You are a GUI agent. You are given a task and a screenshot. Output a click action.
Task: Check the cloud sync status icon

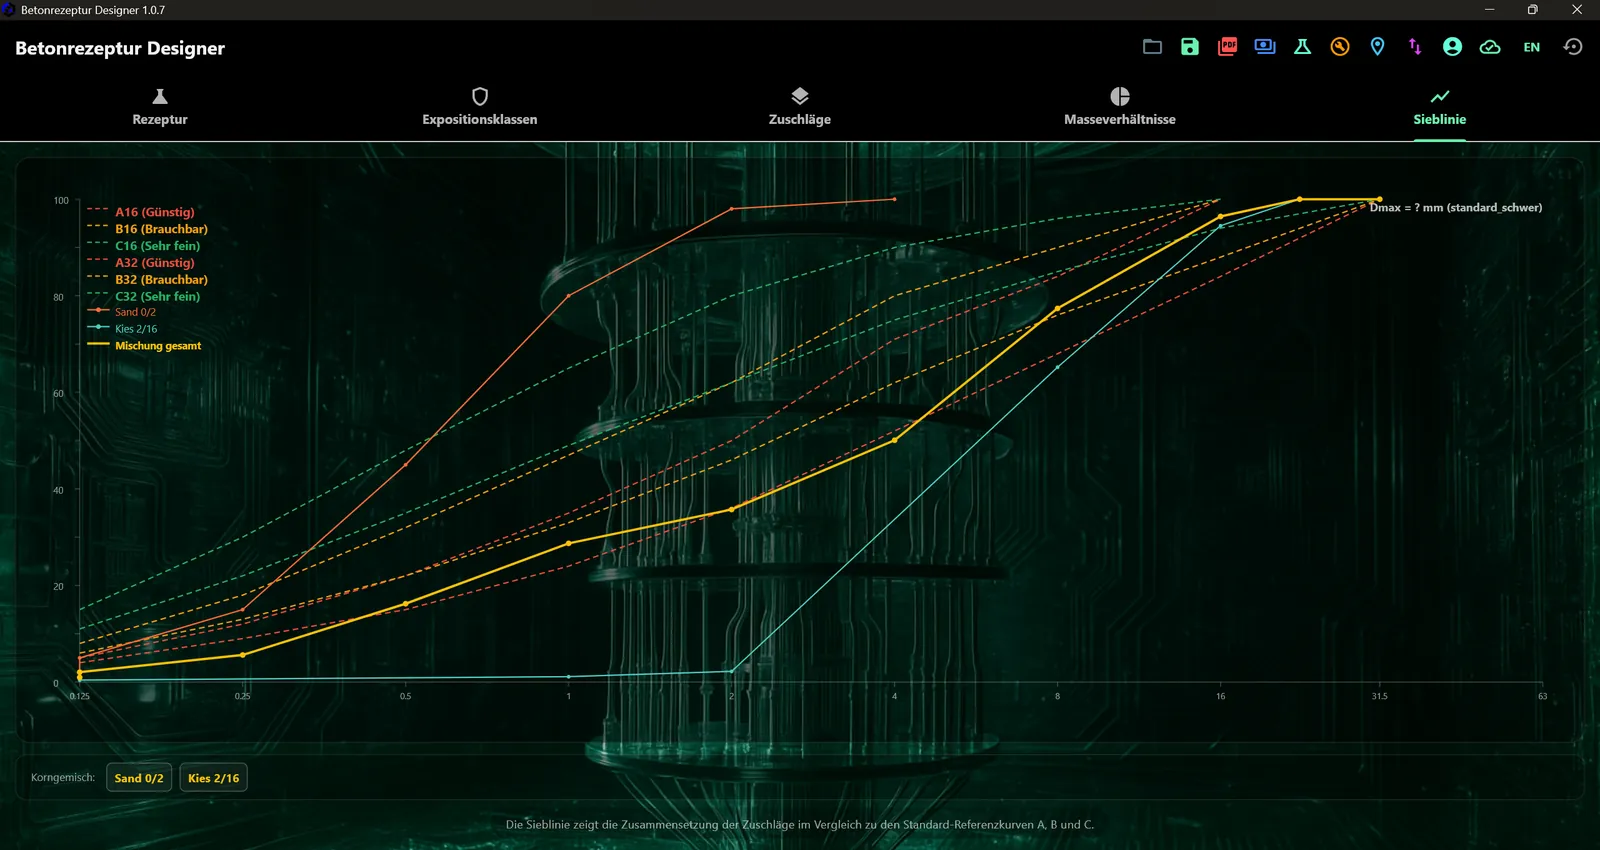(x=1490, y=47)
